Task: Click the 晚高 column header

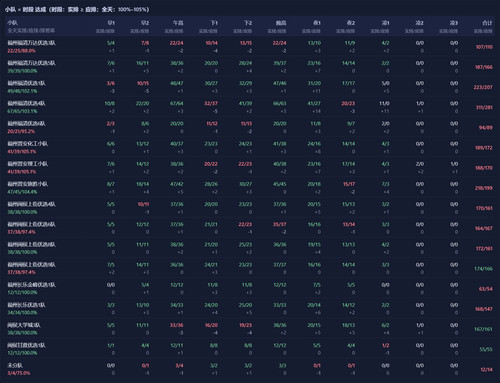Action: coord(281,23)
